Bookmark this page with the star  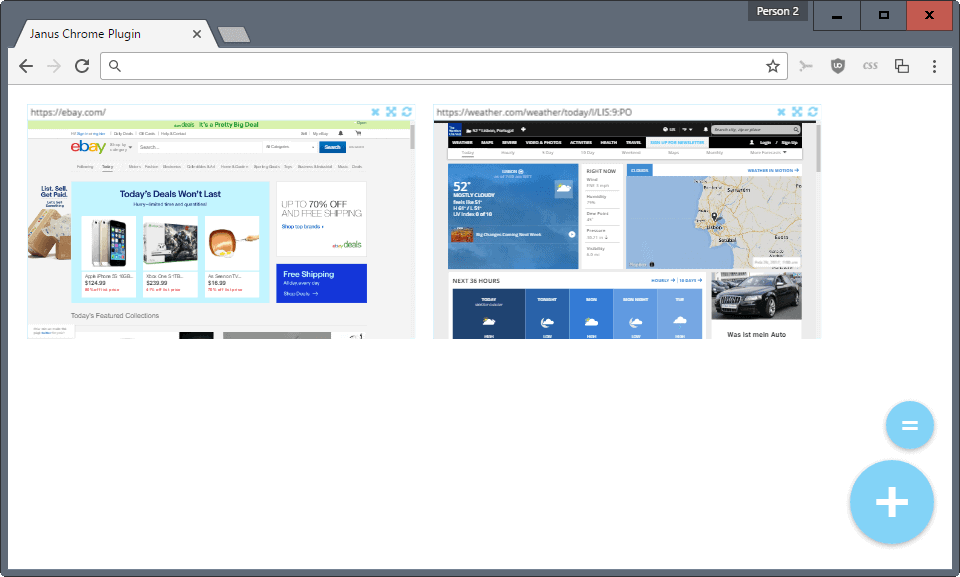(772, 66)
